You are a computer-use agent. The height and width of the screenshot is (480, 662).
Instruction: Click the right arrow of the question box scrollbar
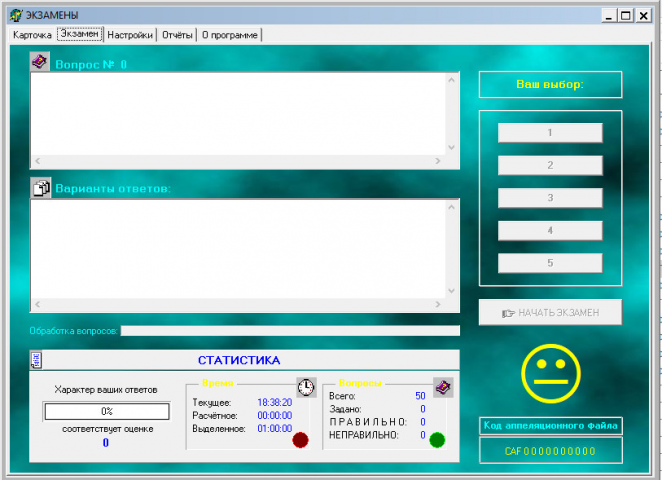coord(438,161)
